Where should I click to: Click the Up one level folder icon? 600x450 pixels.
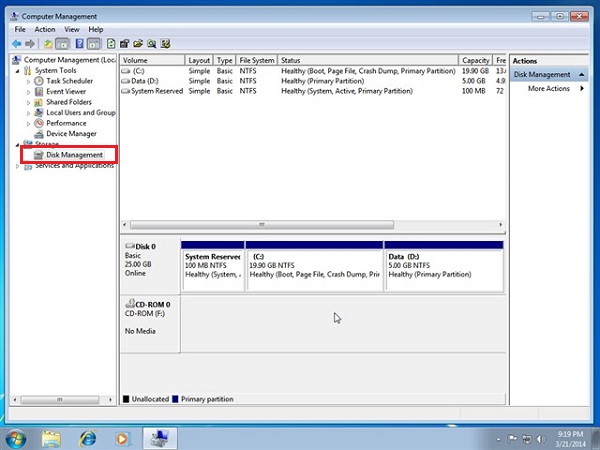click(48, 44)
